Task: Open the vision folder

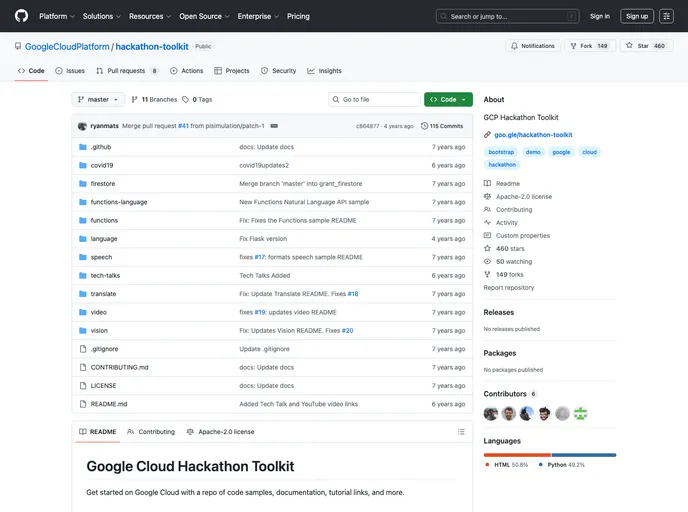Action: pyautogui.click(x=99, y=331)
